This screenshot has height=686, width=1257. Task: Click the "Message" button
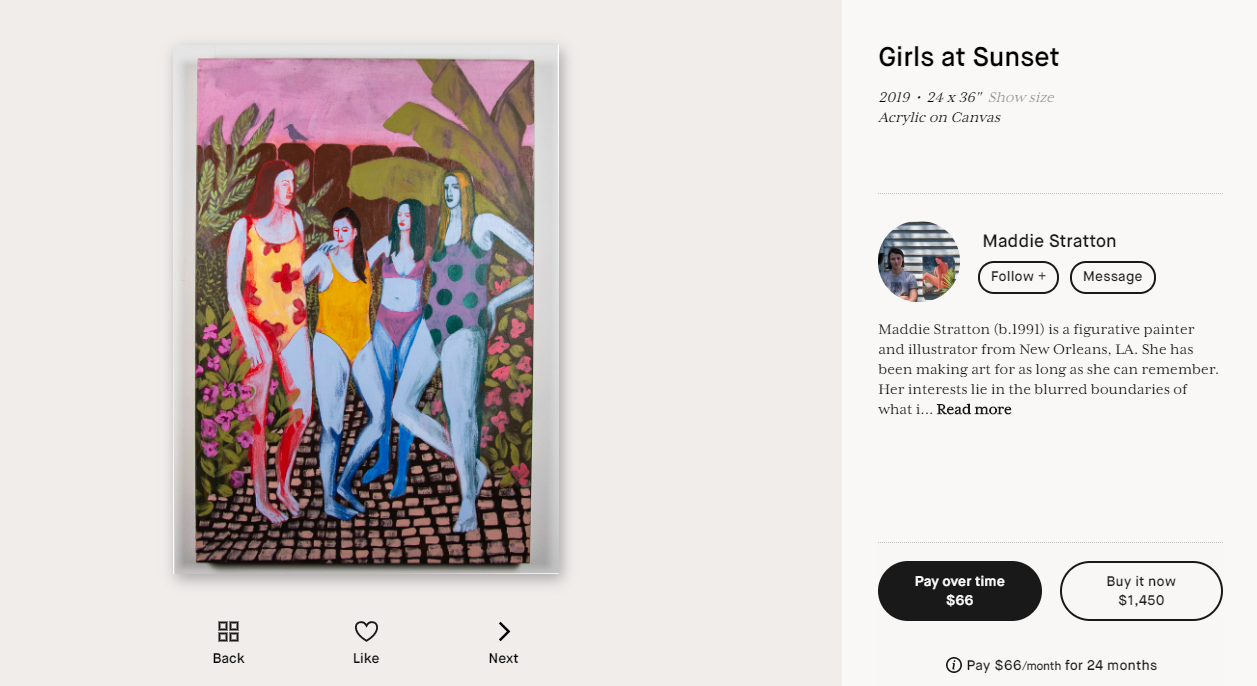[1112, 277]
